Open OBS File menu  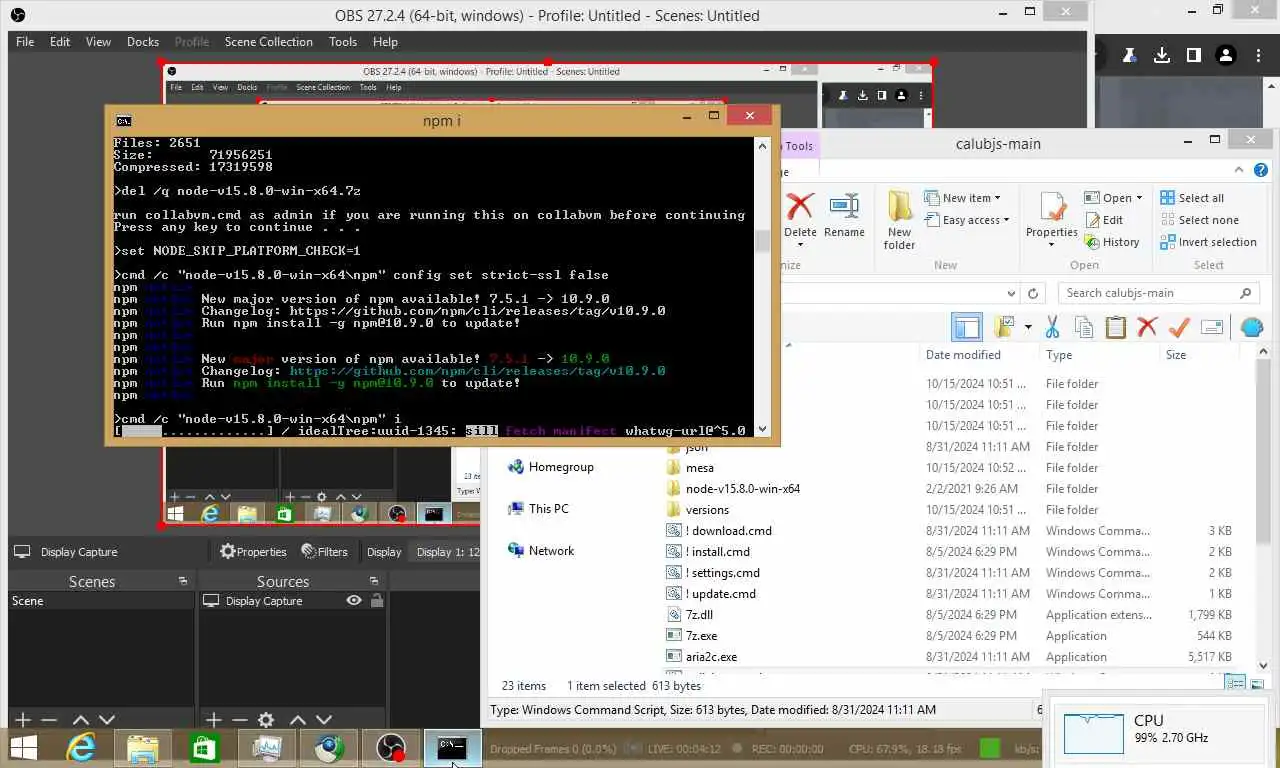click(25, 42)
